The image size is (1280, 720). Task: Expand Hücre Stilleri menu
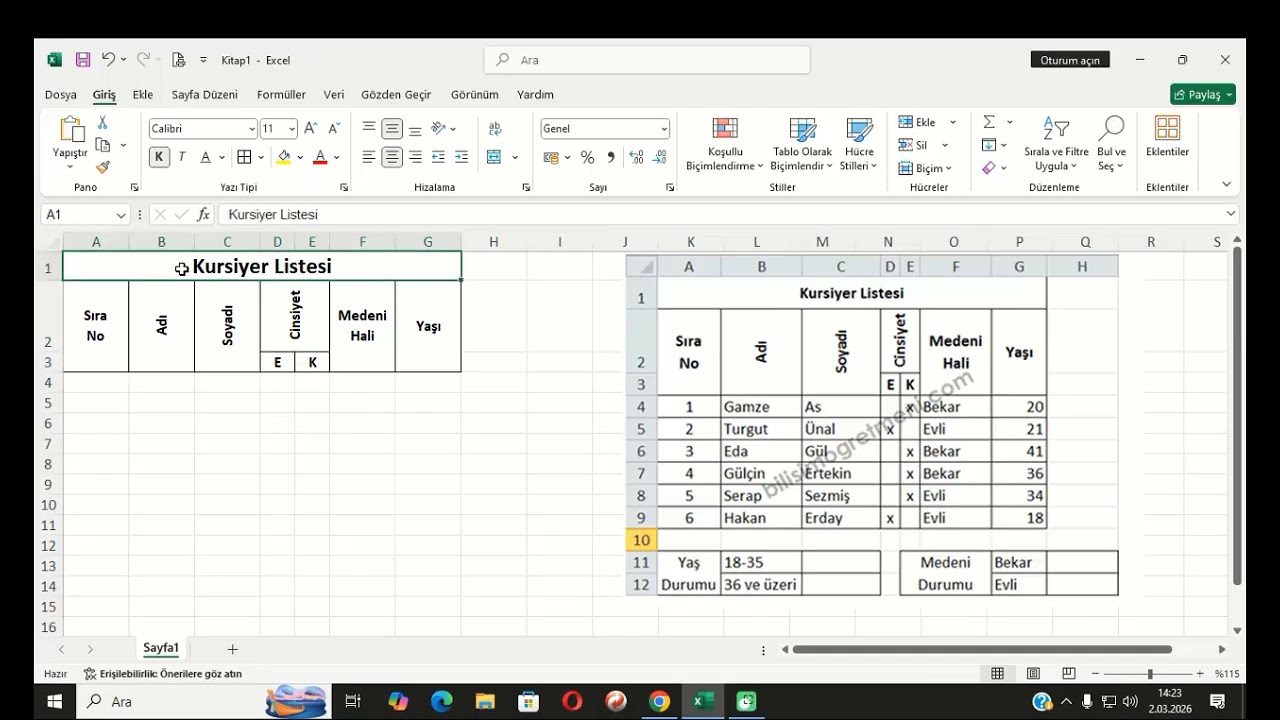[859, 145]
